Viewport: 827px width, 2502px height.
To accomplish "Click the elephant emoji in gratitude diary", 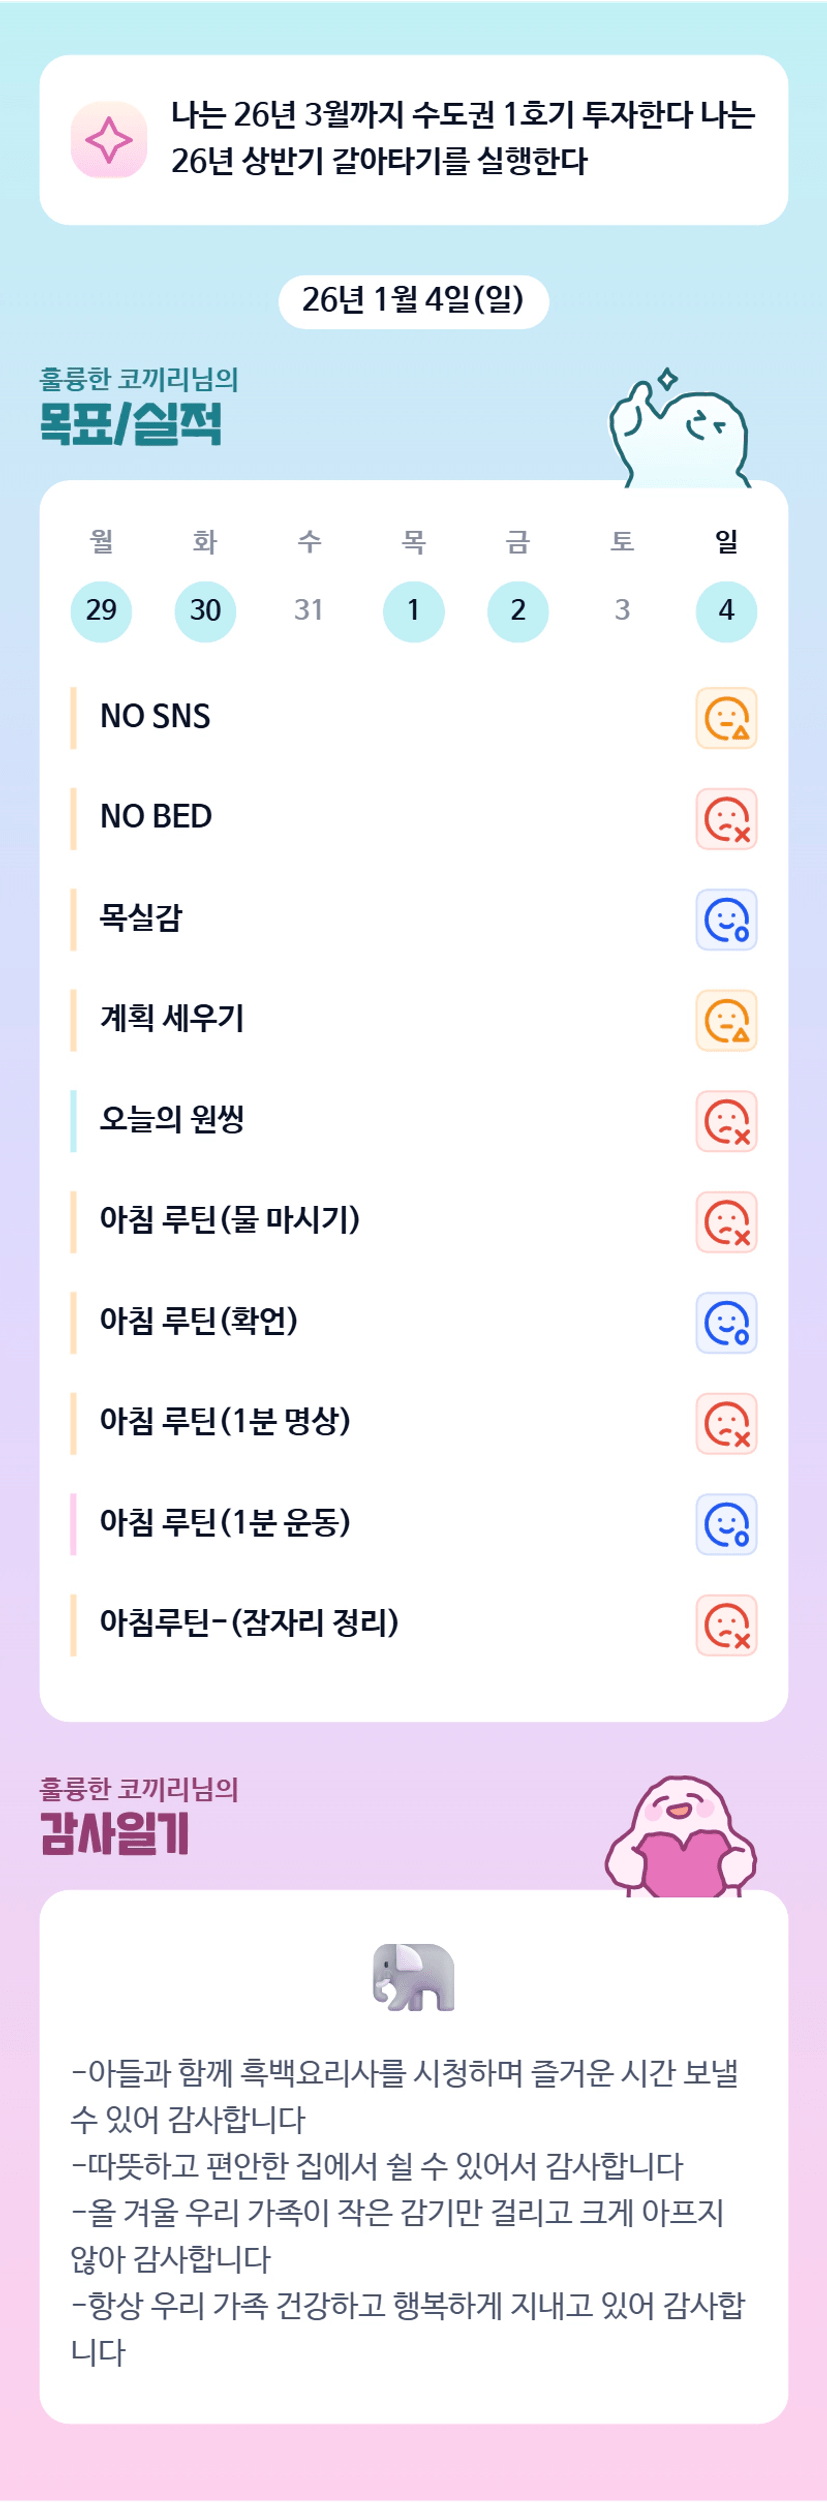I will (413, 1977).
